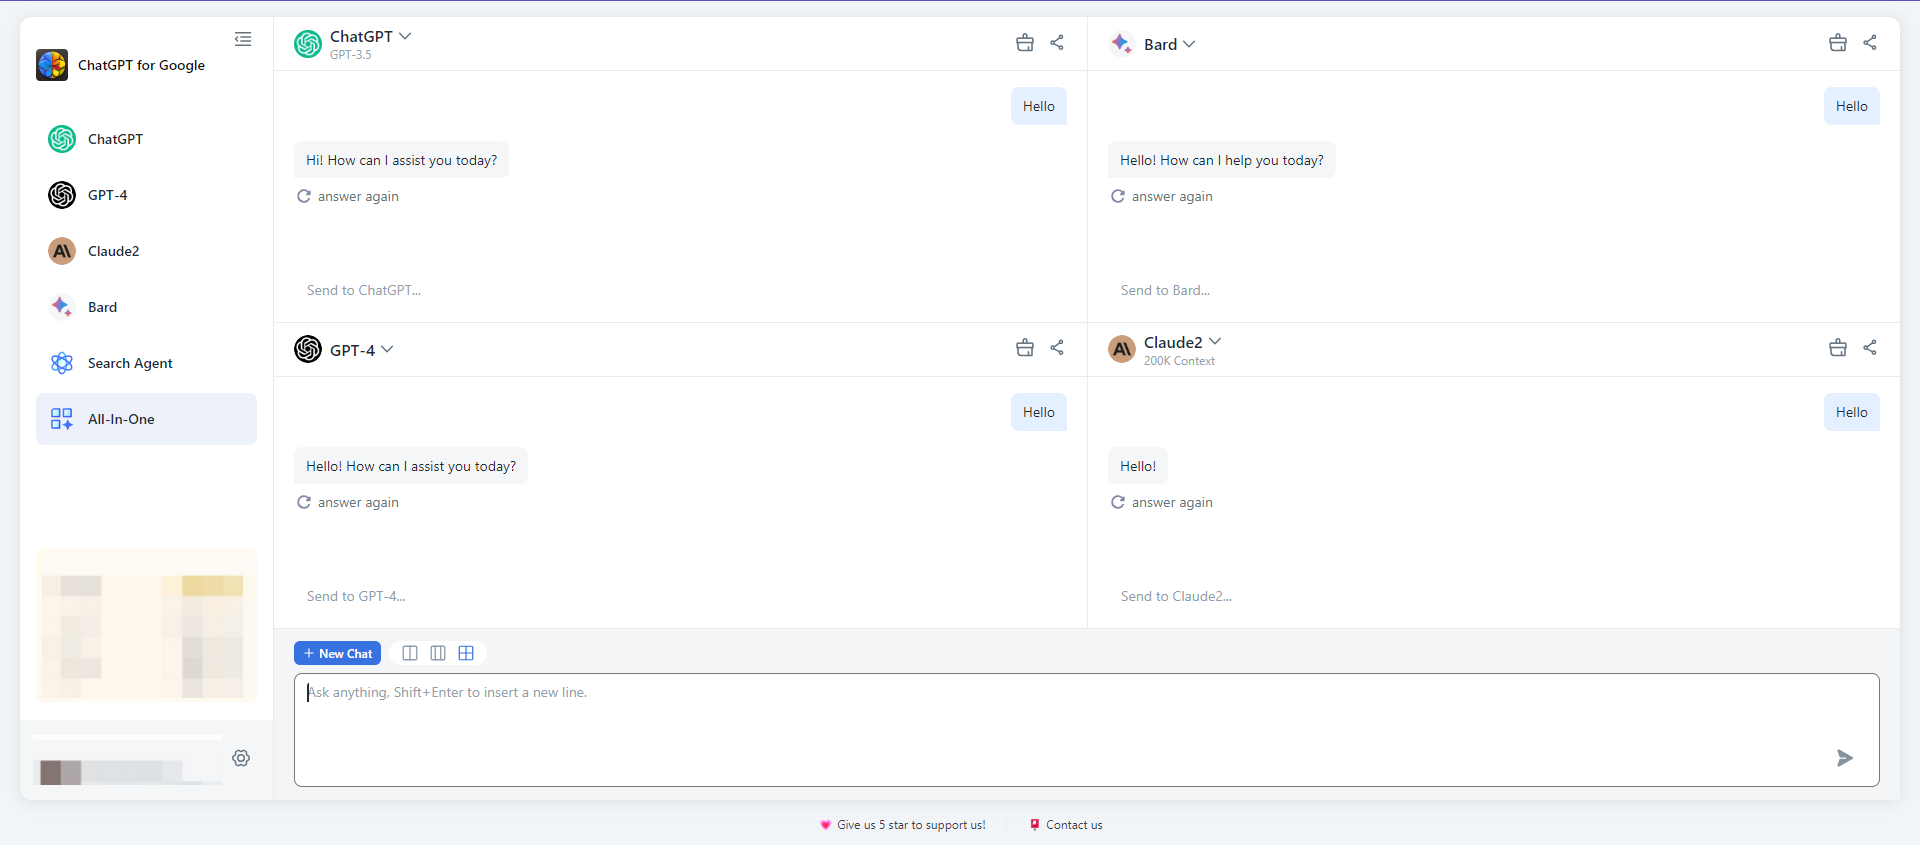The image size is (1920, 845).
Task: Send the message with arrow icon
Action: (x=1845, y=758)
